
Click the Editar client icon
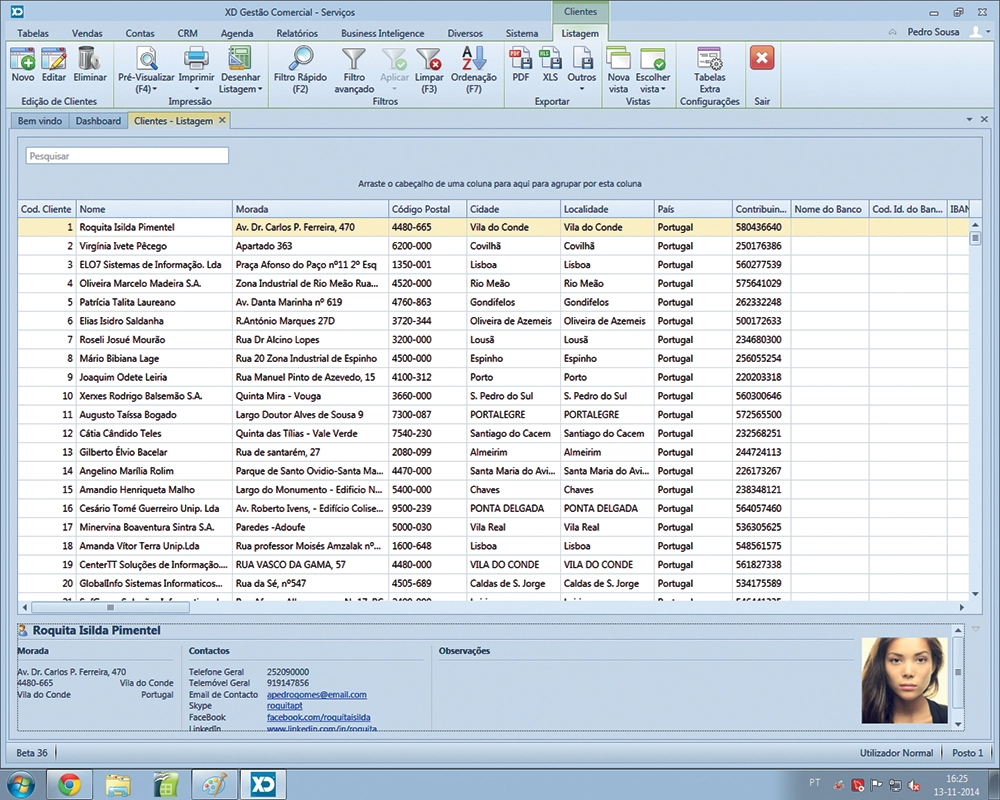pyautogui.click(x=53, y=59)
